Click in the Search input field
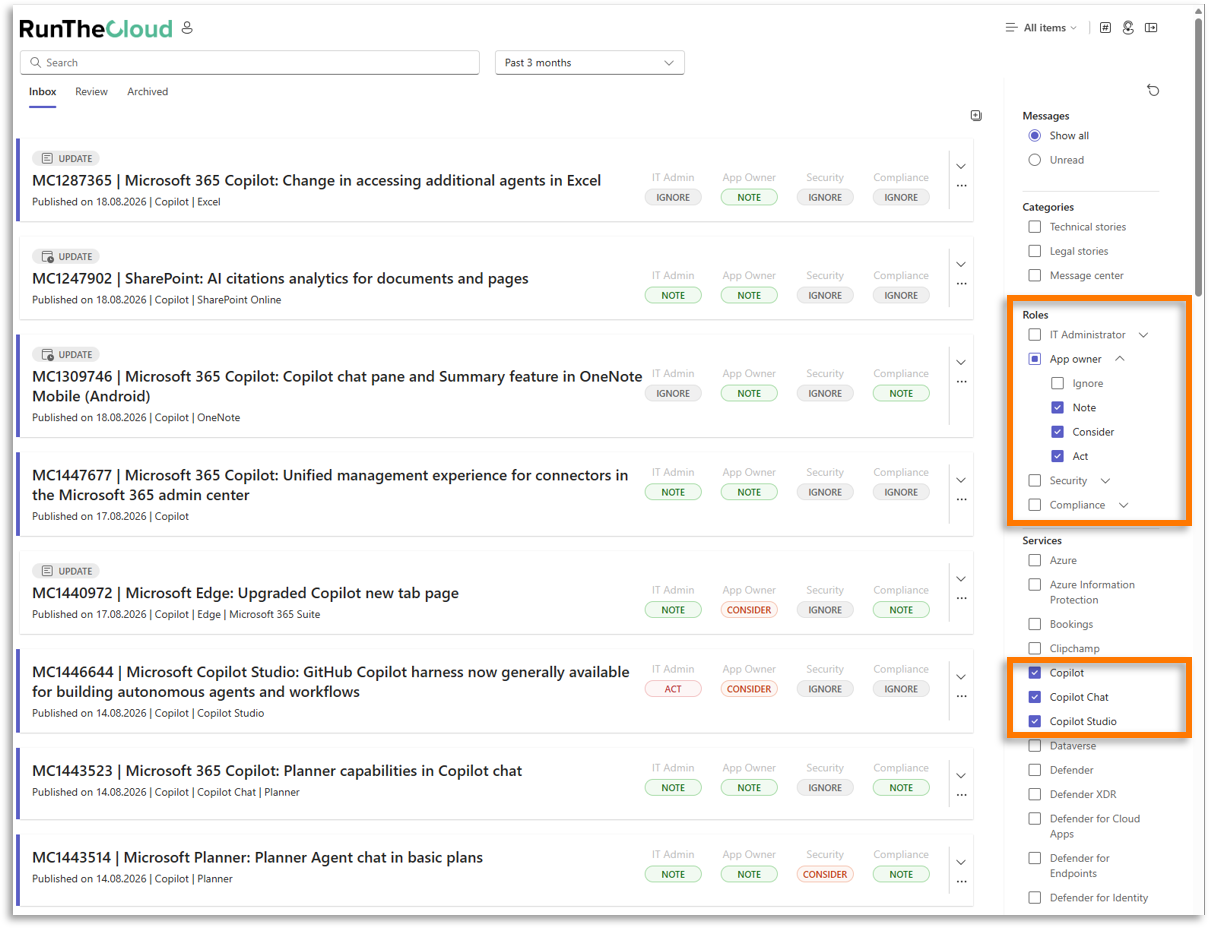The width and height of the screenshot is (1209, 928). coord(250,62)
